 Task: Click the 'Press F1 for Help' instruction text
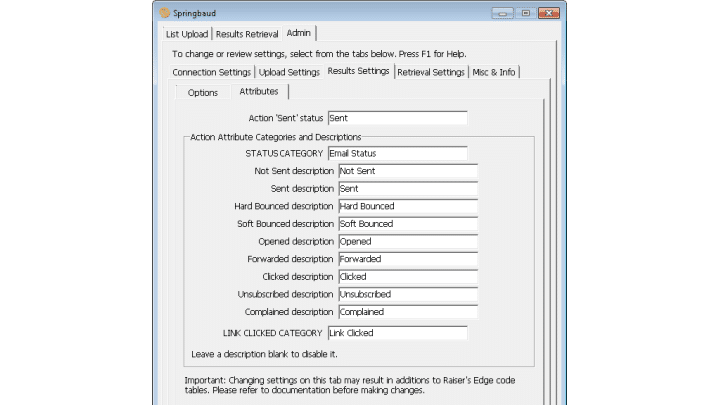pyautogui.click(x=433, y=54)
